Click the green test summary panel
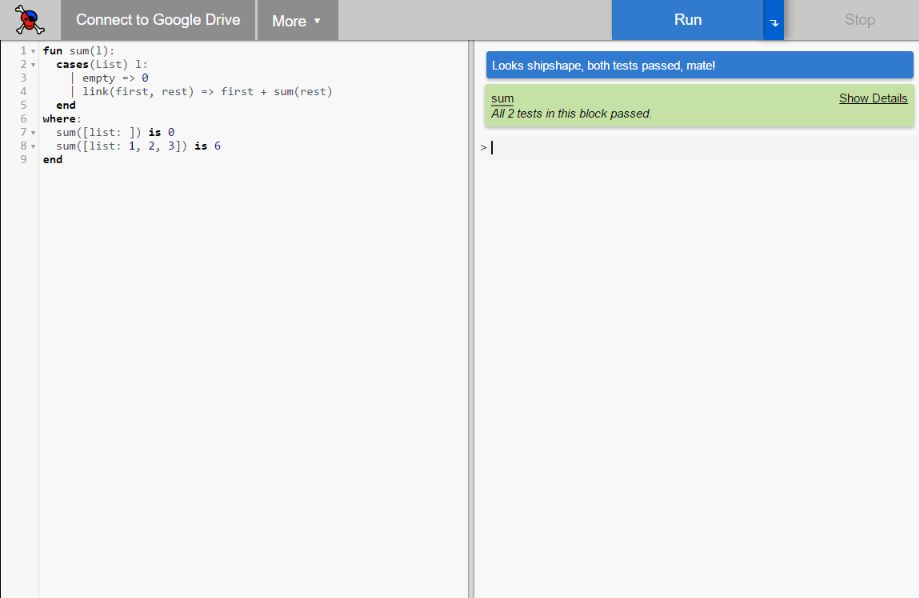The width and height of the screenshot is (919, 598). click(x=699, y=105)
